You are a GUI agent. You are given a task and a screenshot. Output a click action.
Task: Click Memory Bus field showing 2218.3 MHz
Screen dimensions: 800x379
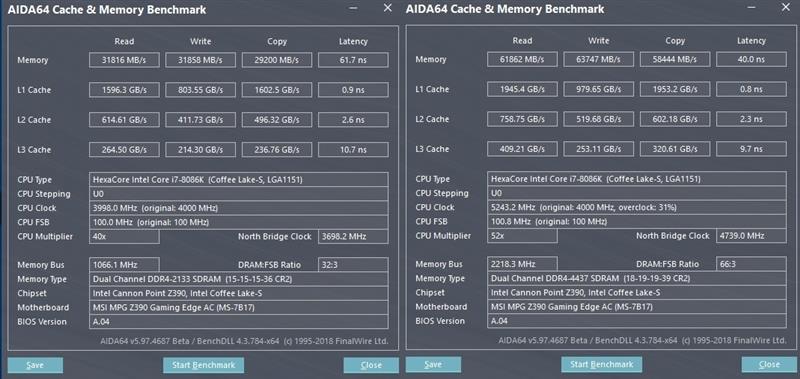(522, 264)
